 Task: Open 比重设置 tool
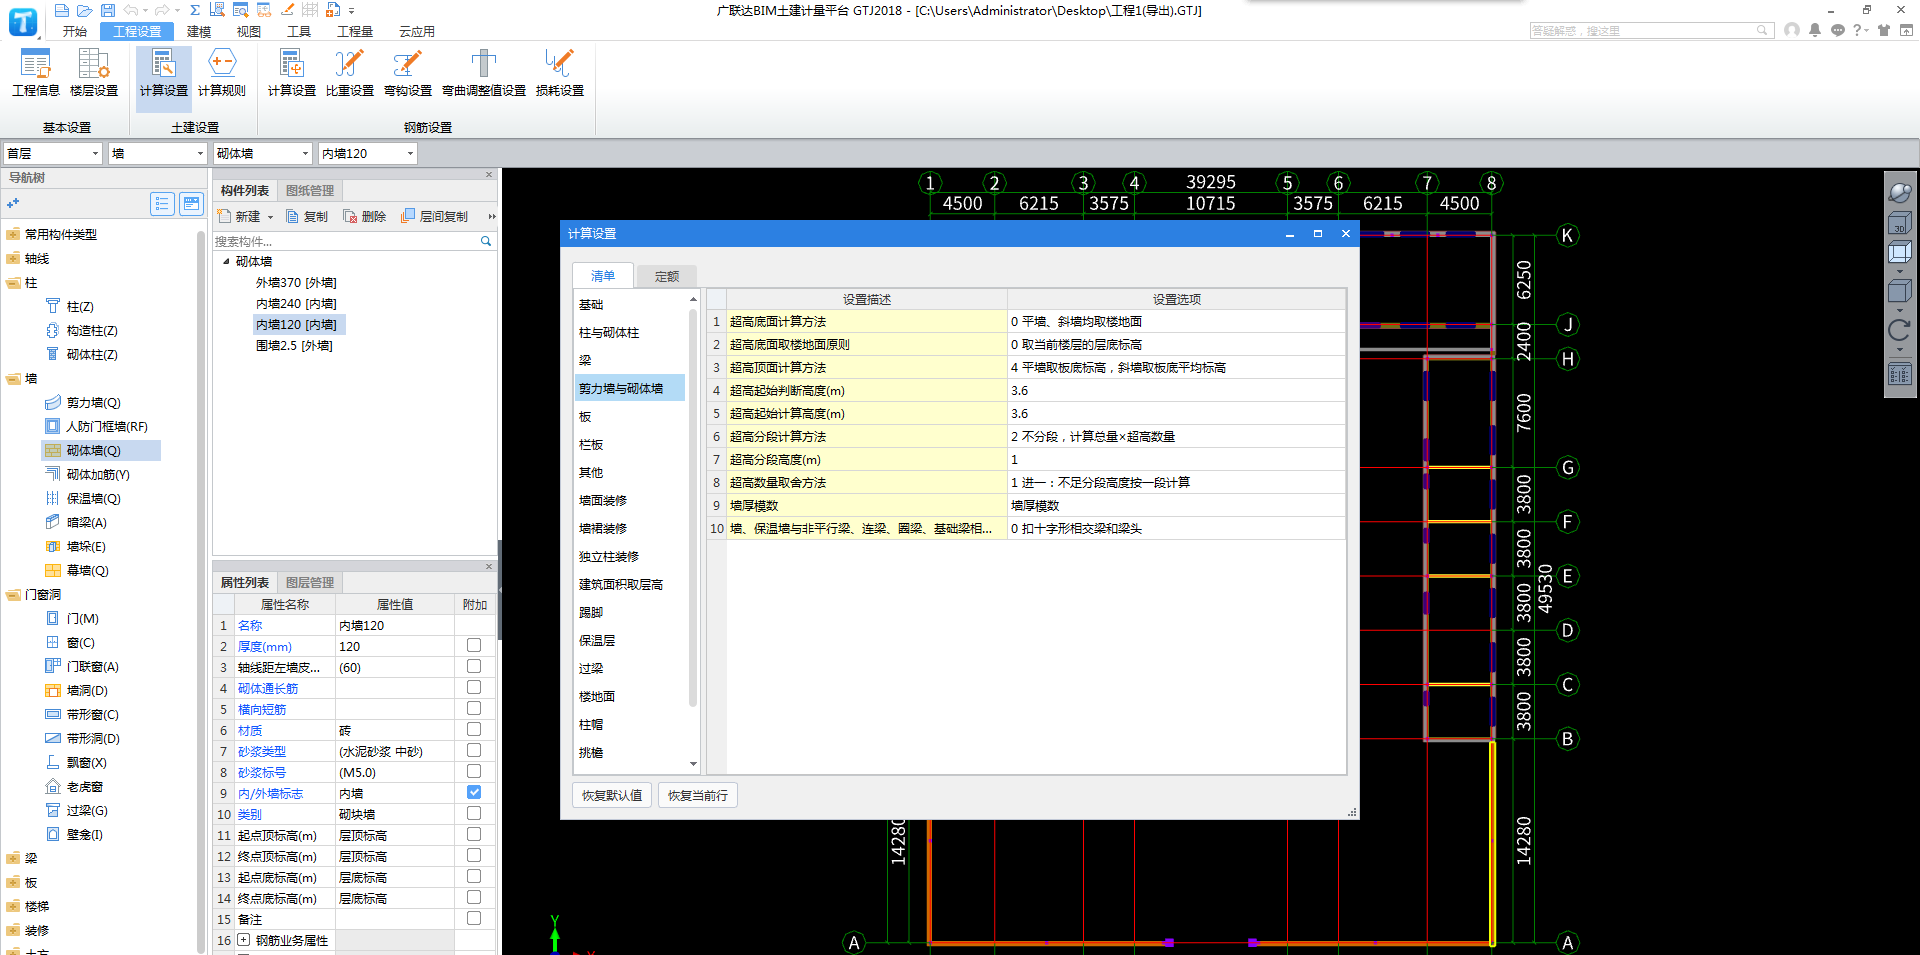pos(349,73)
